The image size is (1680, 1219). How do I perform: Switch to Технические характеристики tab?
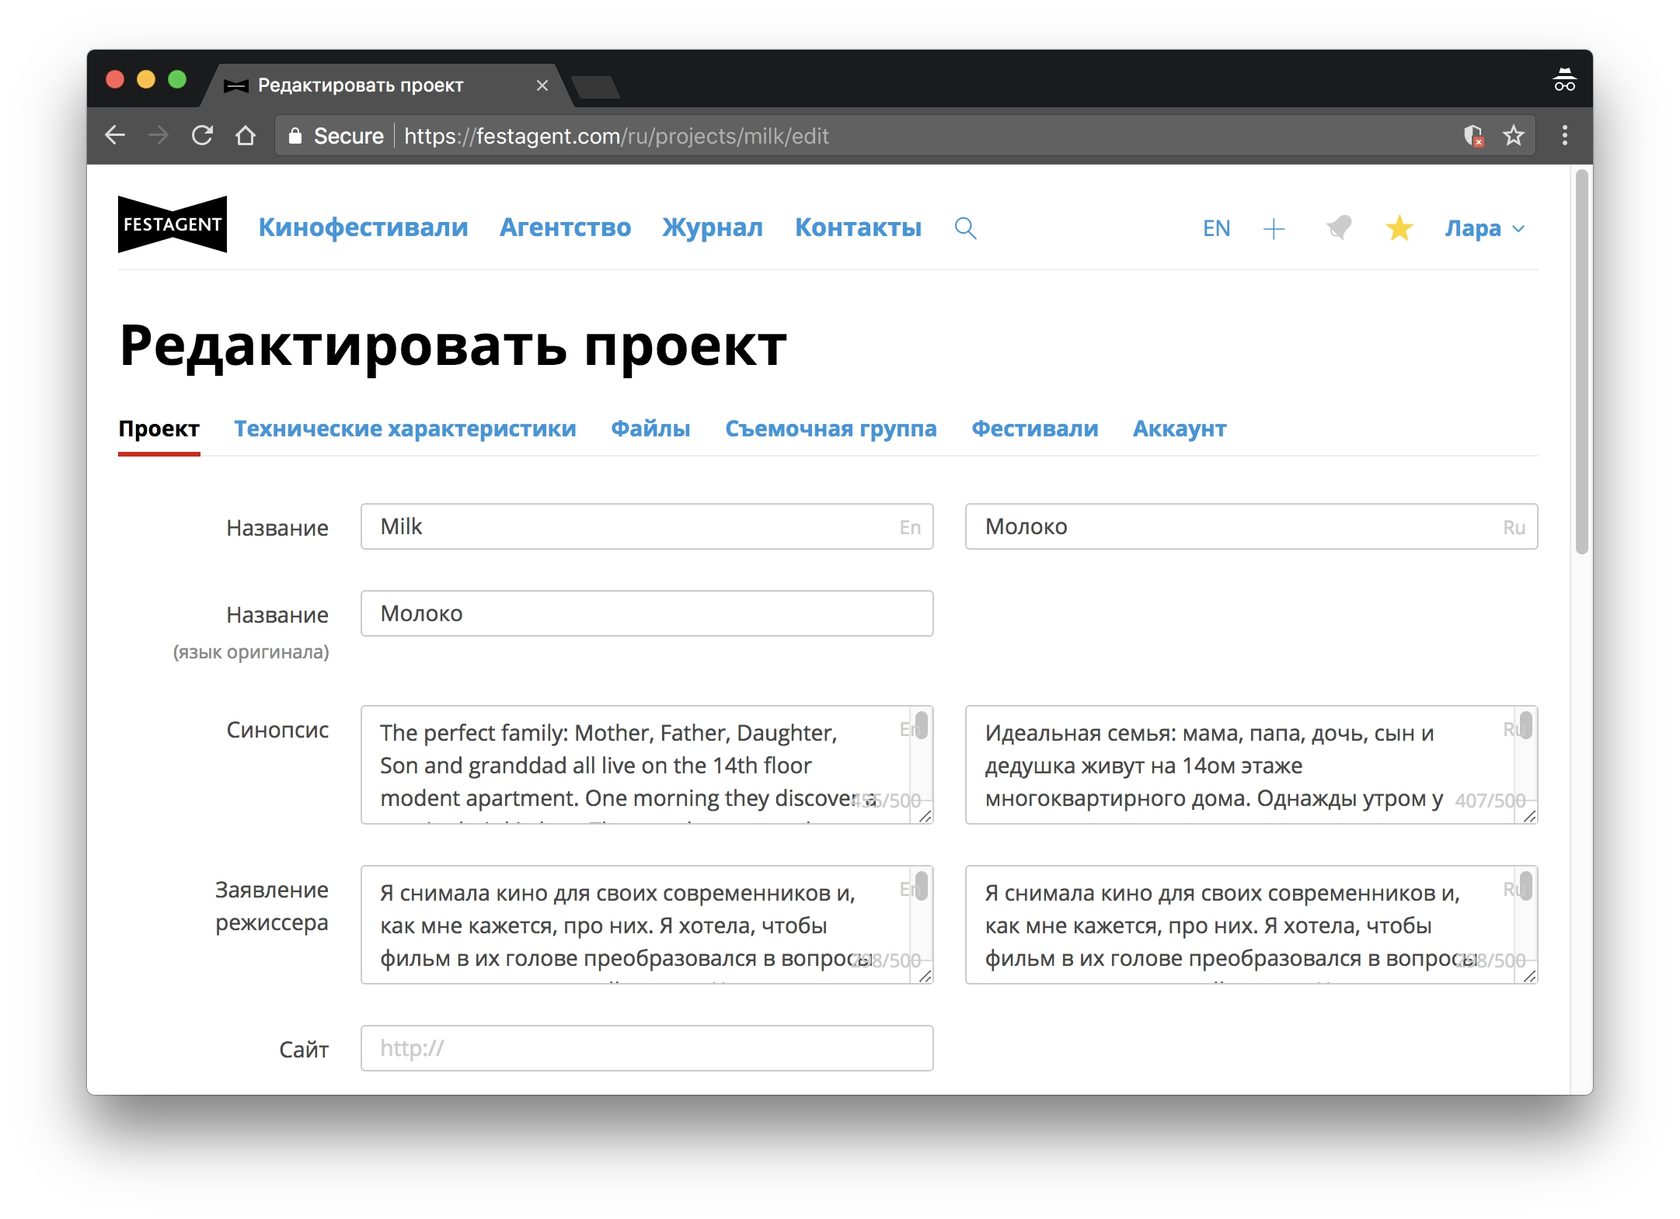(405, 429)
